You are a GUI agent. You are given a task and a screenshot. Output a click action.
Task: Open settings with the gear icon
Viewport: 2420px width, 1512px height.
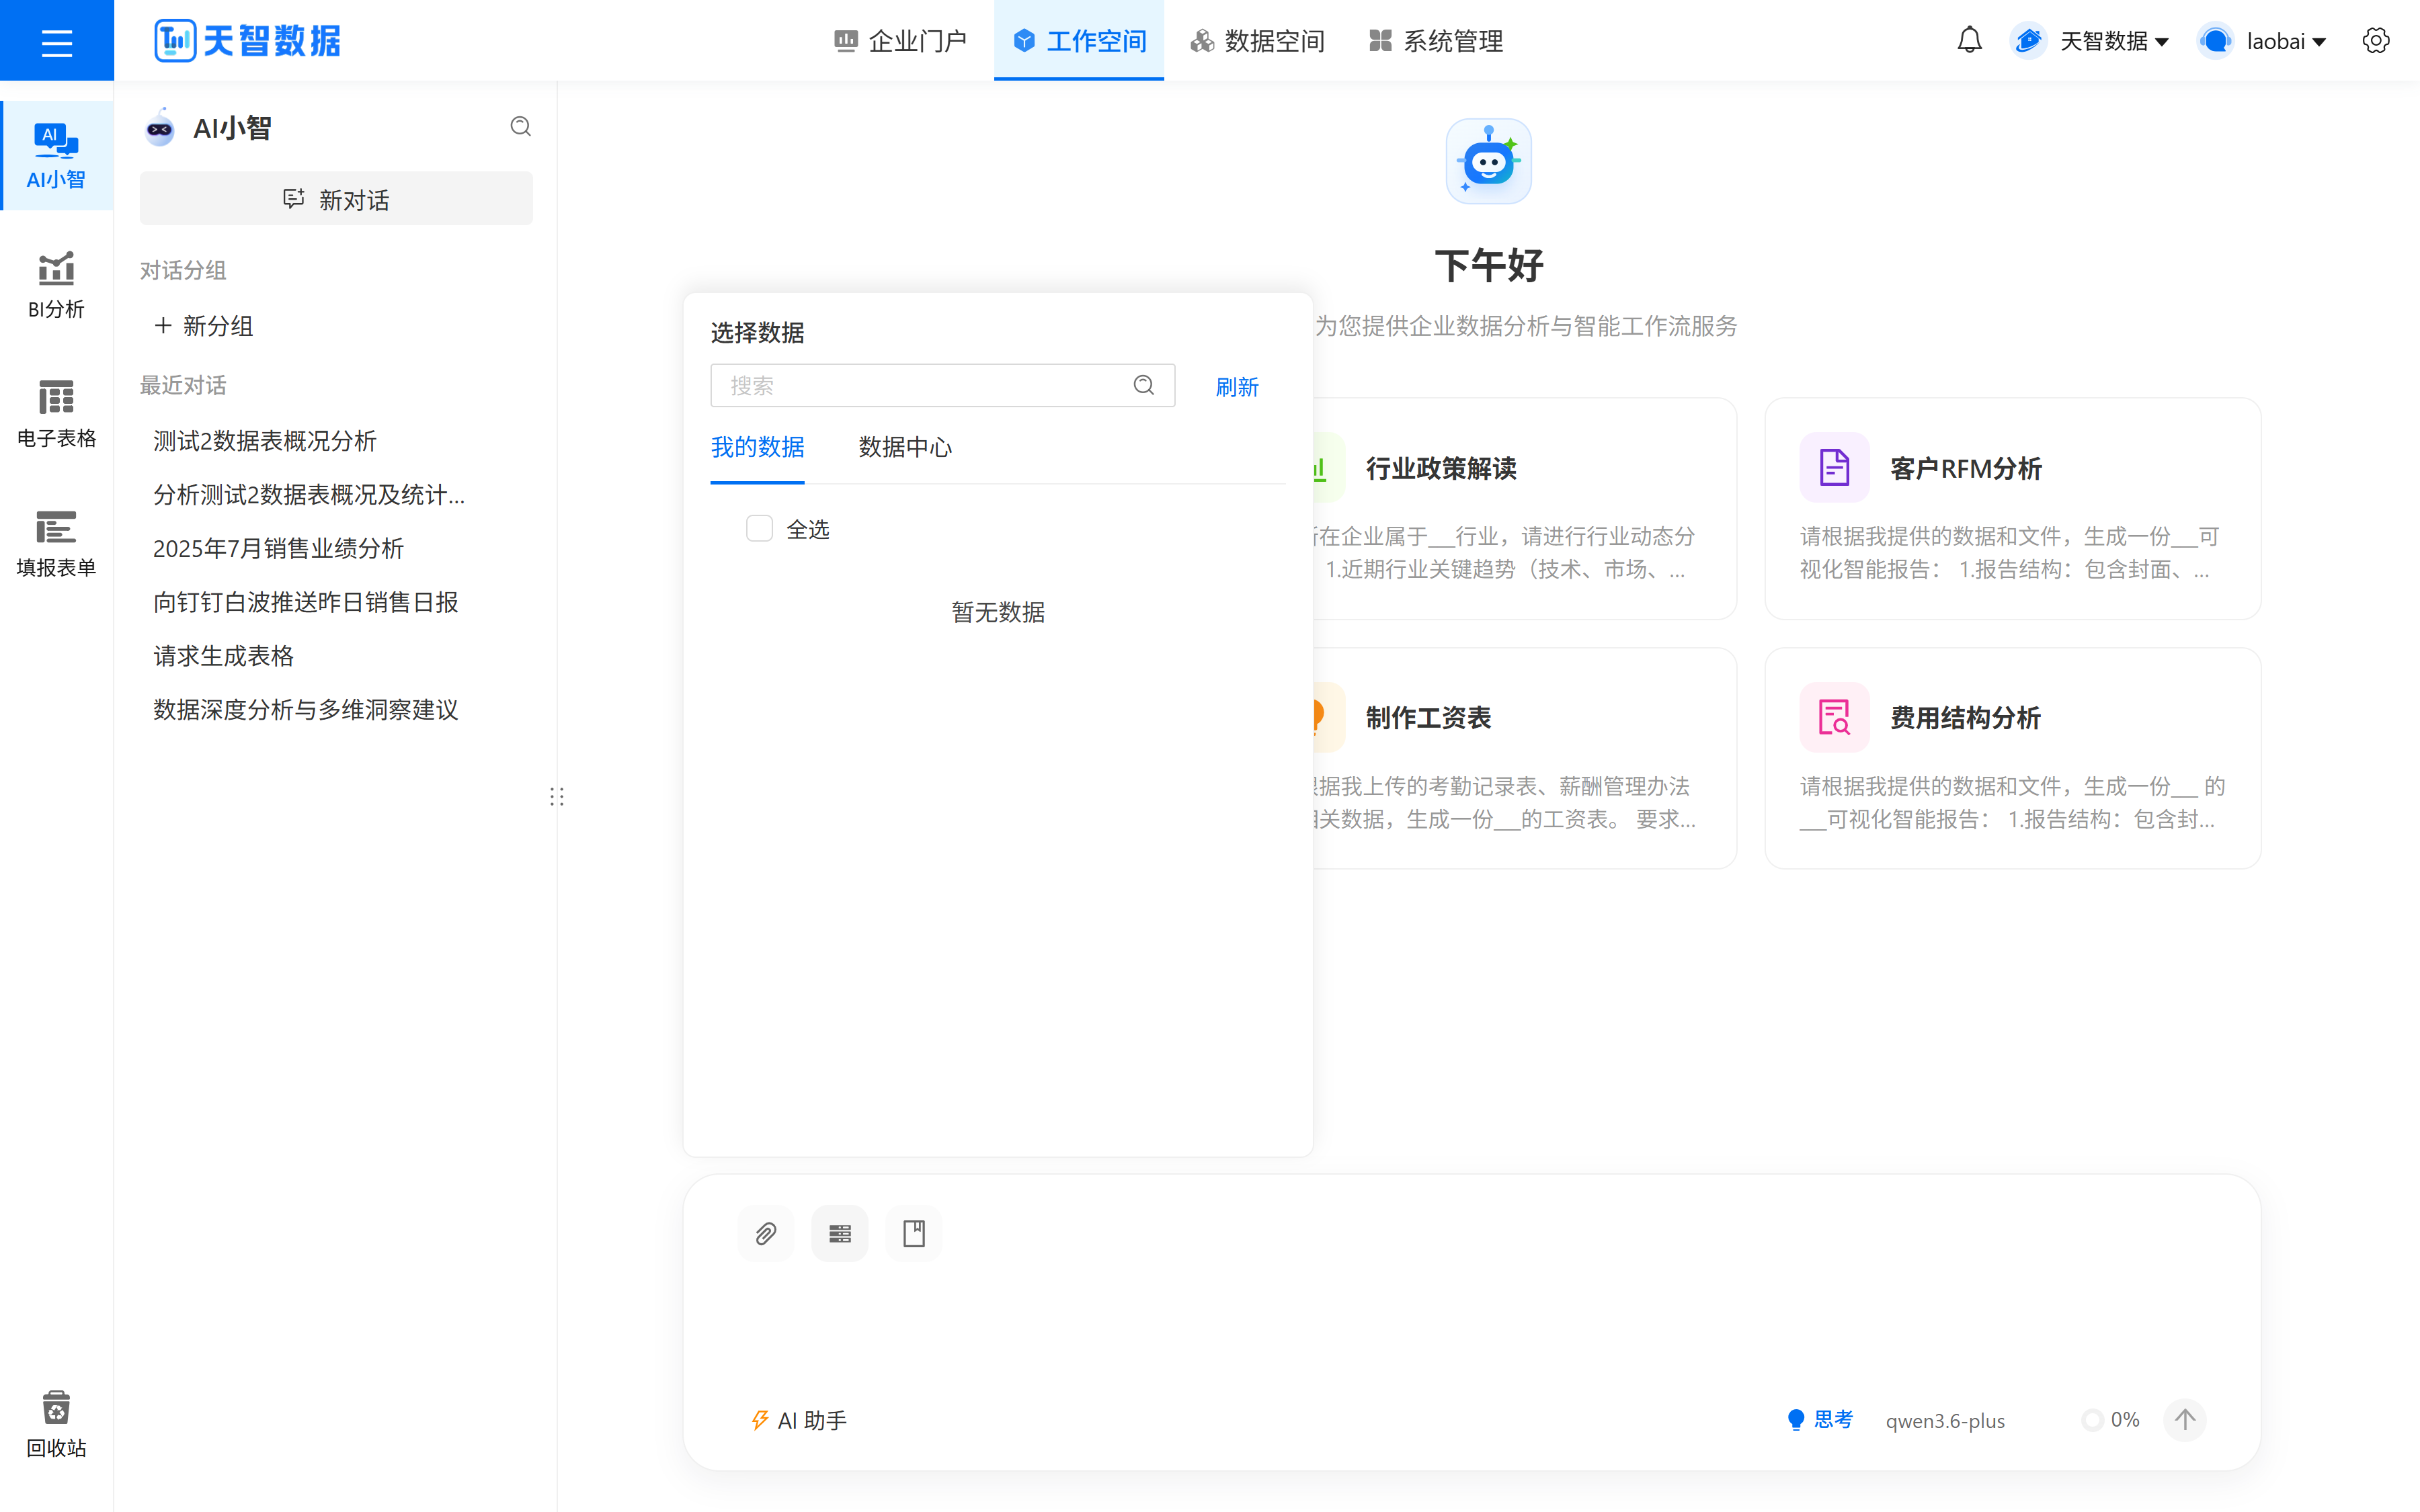tap(2376, 41)
